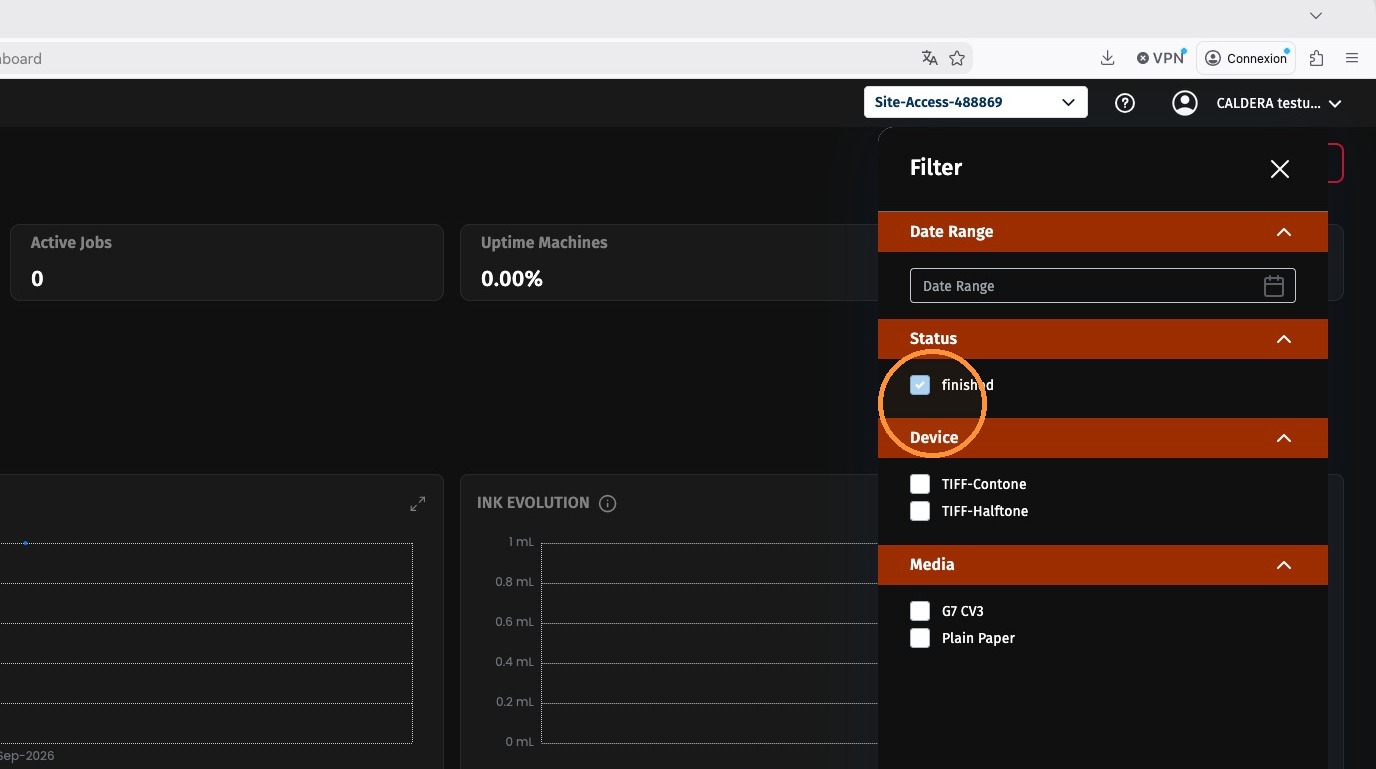The height and width of the screenshot is (769, 1376).
Task: Enable the G7 CV3 media checkbox
Action: coord(920,611)
